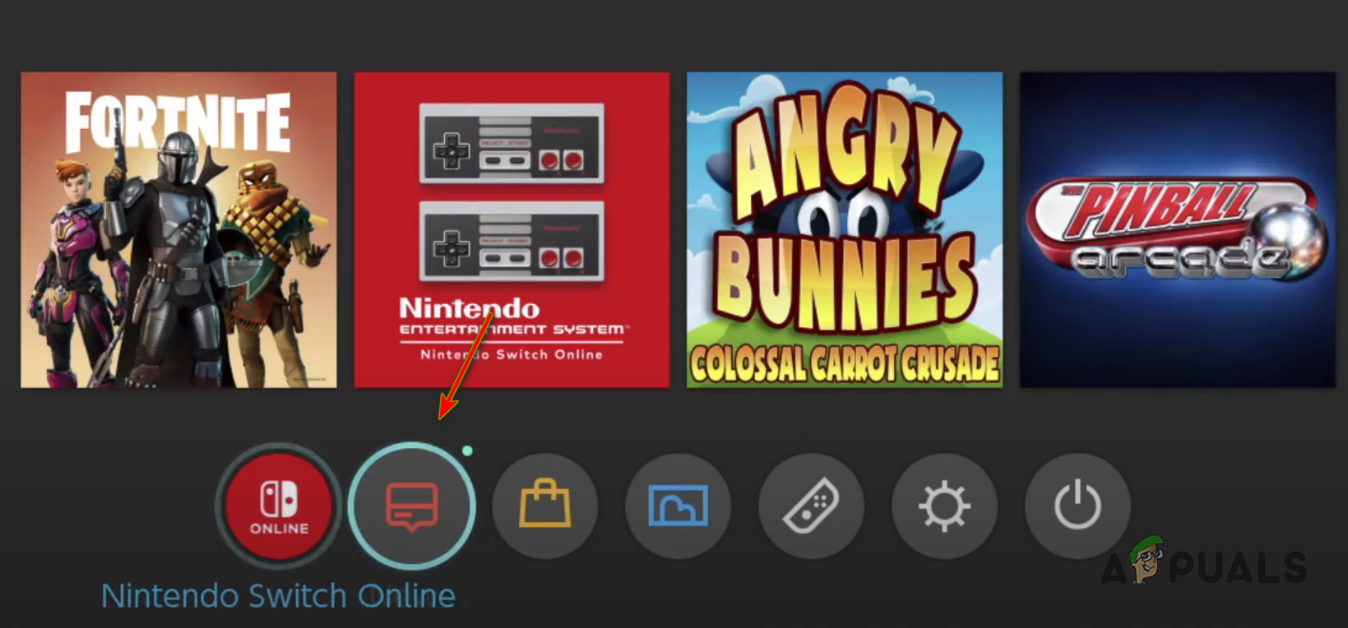Open the Album icon

point(678,506)
